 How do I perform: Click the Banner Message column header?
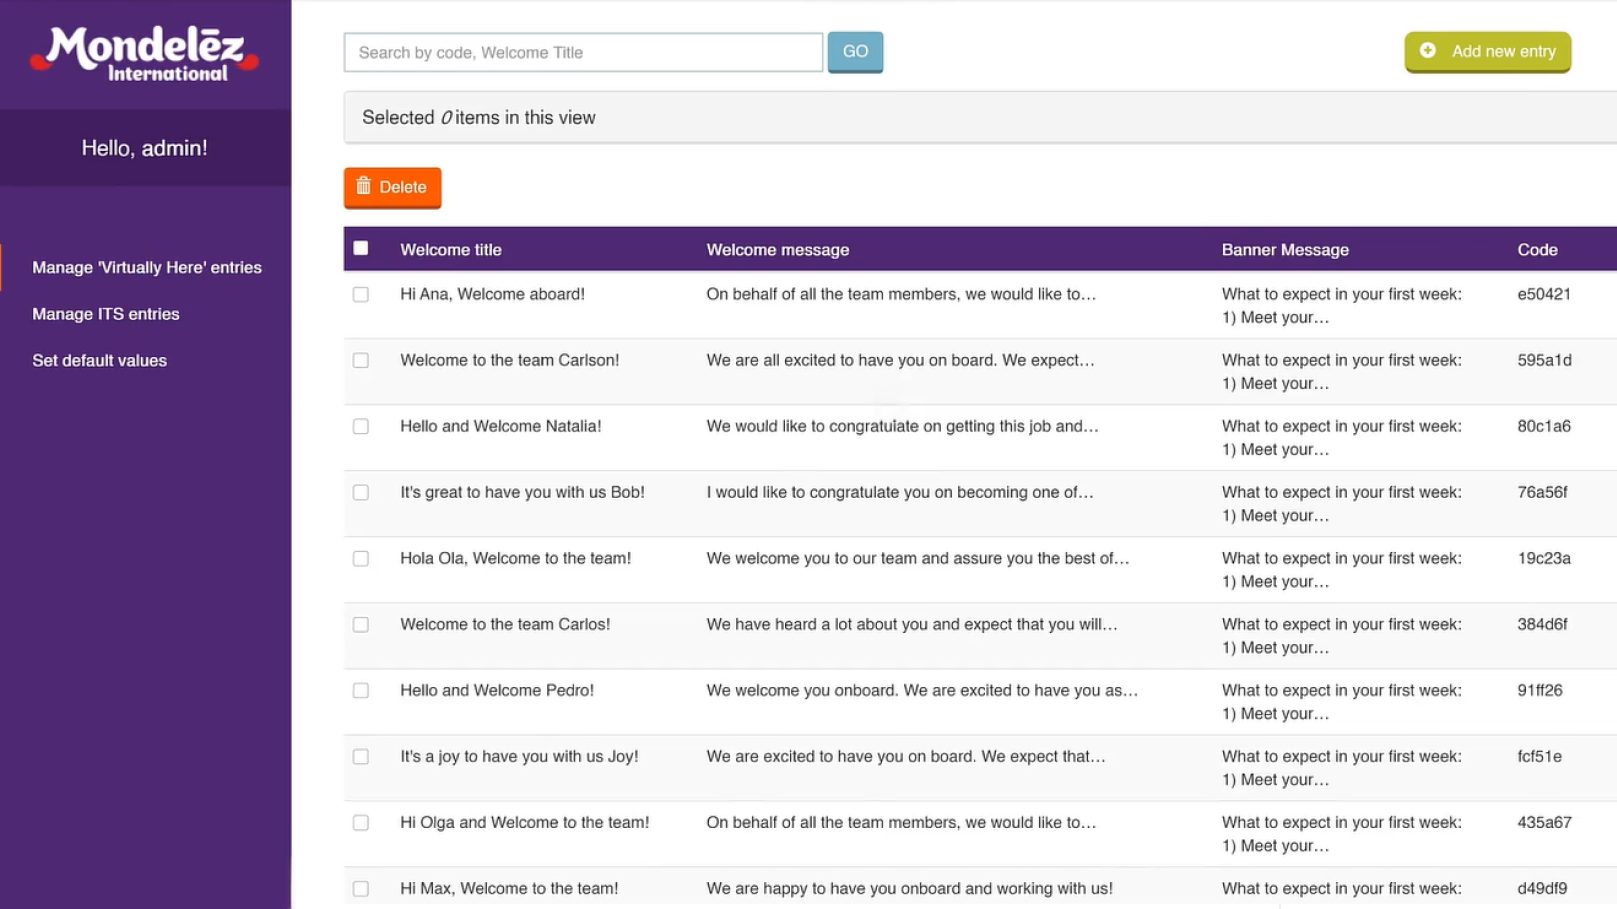[1285, 250]
